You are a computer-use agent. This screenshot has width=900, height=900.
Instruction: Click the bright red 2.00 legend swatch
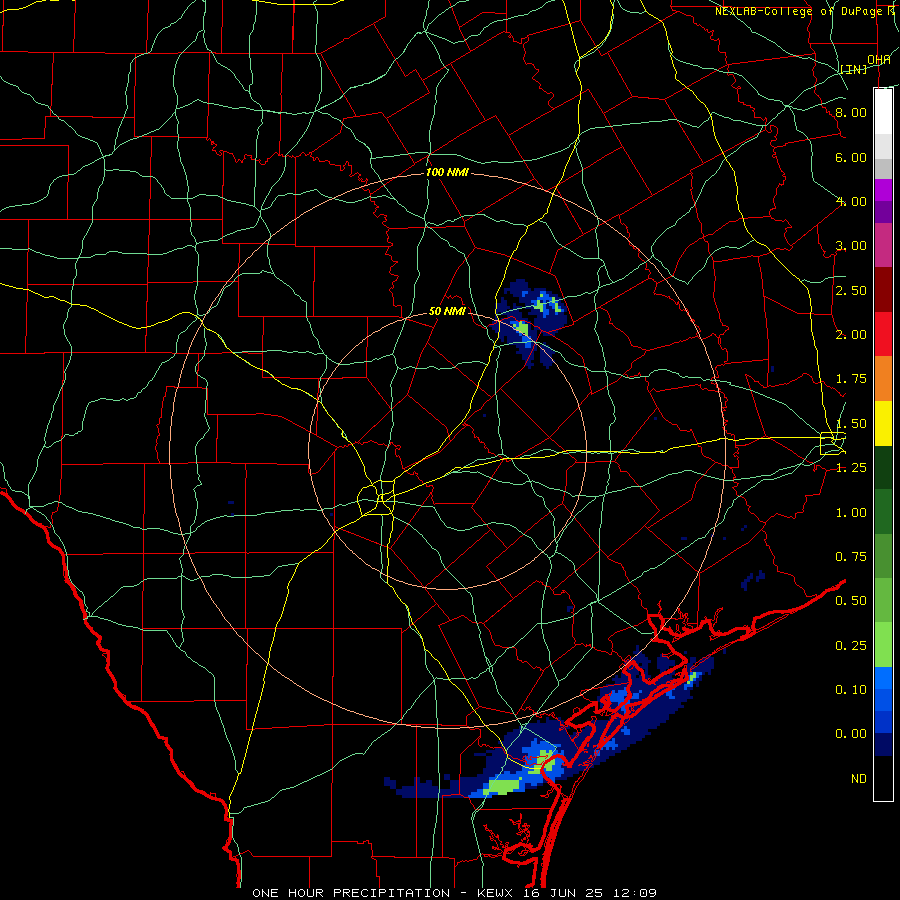click(883, 334)
